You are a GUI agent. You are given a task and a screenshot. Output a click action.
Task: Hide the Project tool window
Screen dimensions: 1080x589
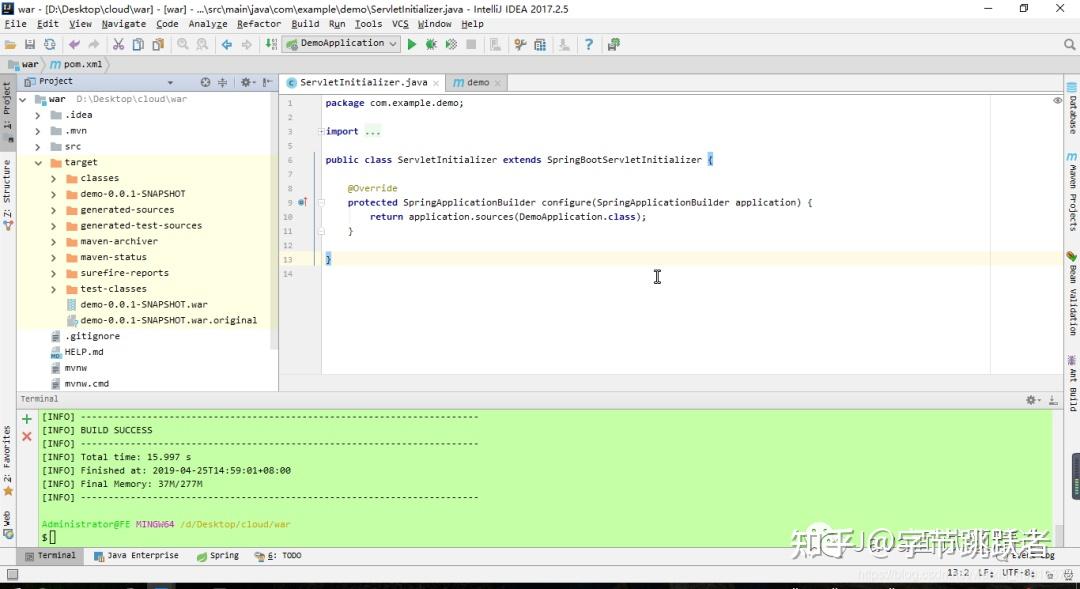pos(268,81)
